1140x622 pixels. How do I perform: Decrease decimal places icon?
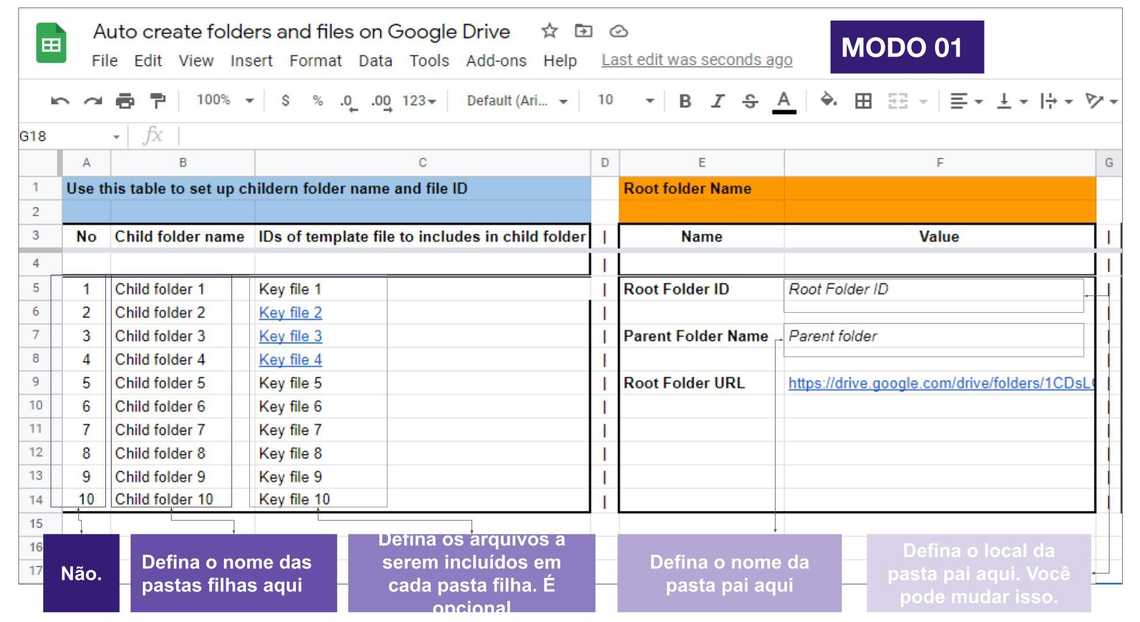click(x=348, y=102)
